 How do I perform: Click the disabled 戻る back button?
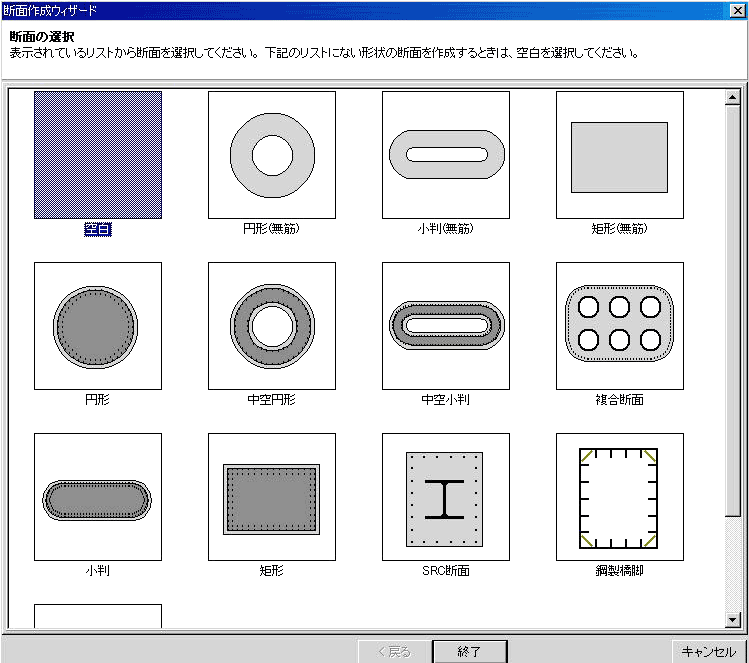[x=395, y=652]
